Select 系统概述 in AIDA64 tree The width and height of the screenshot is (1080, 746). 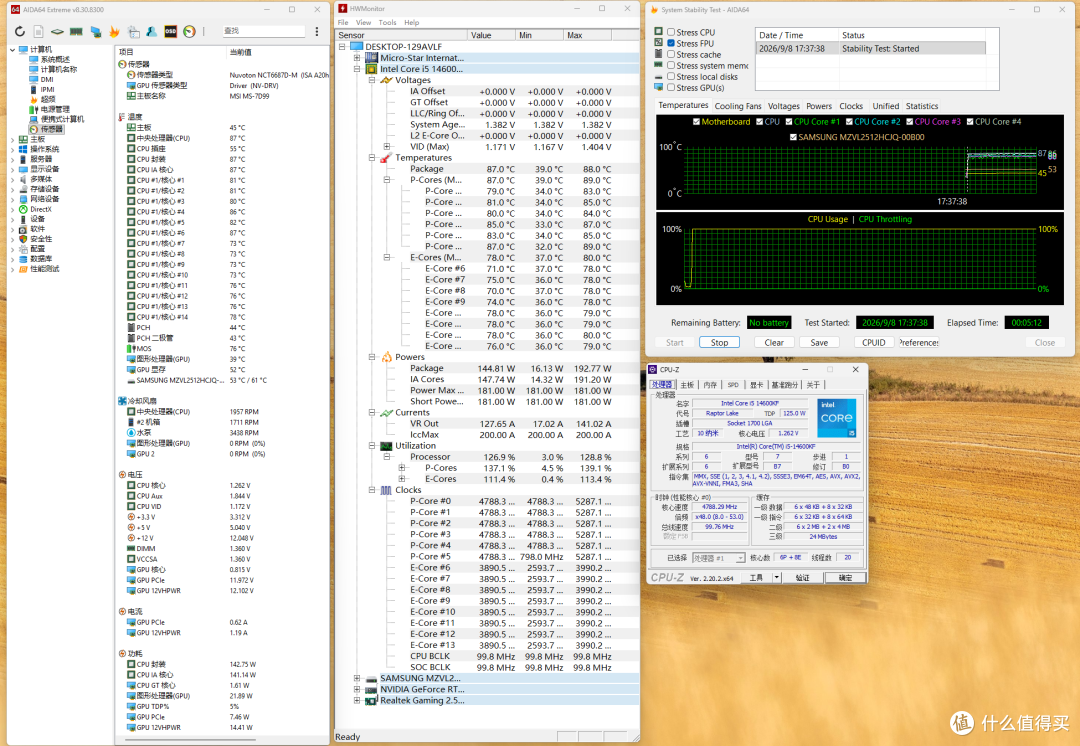pyautogui.click(x=55, y=59)
